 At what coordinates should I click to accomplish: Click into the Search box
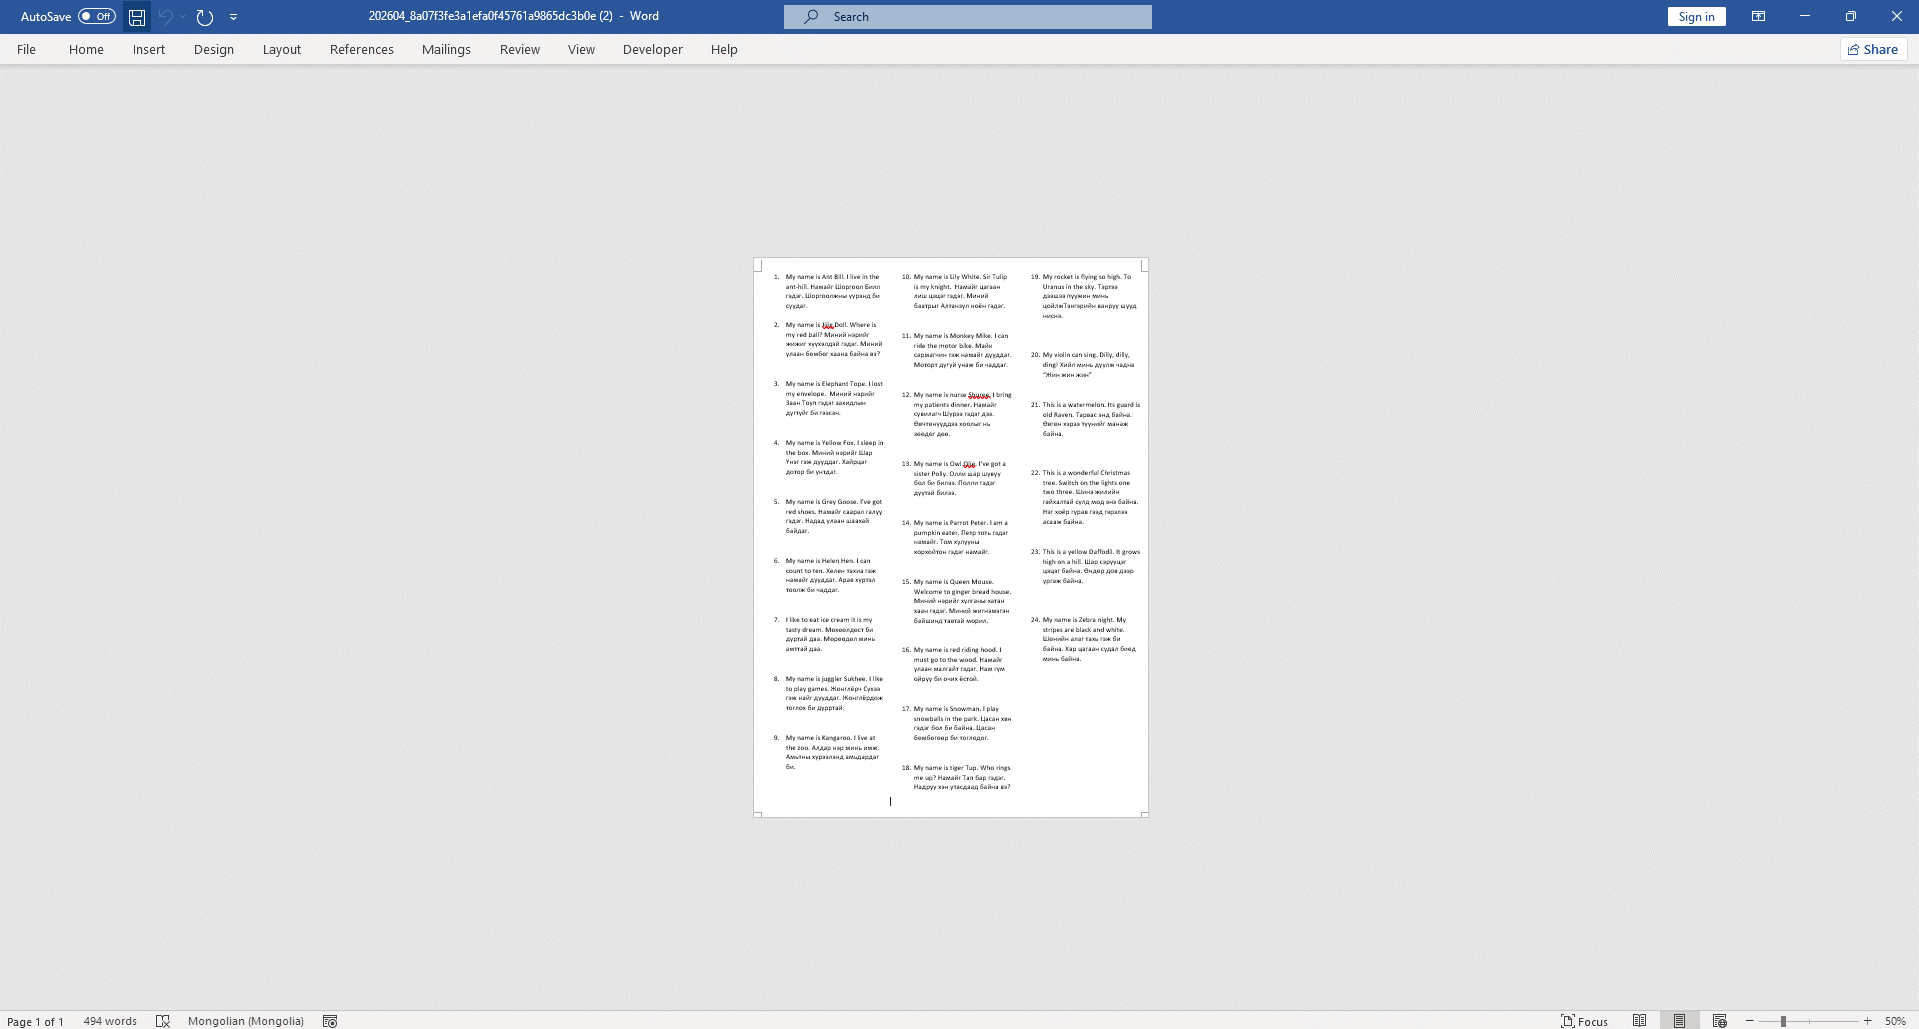pos(967,17)
